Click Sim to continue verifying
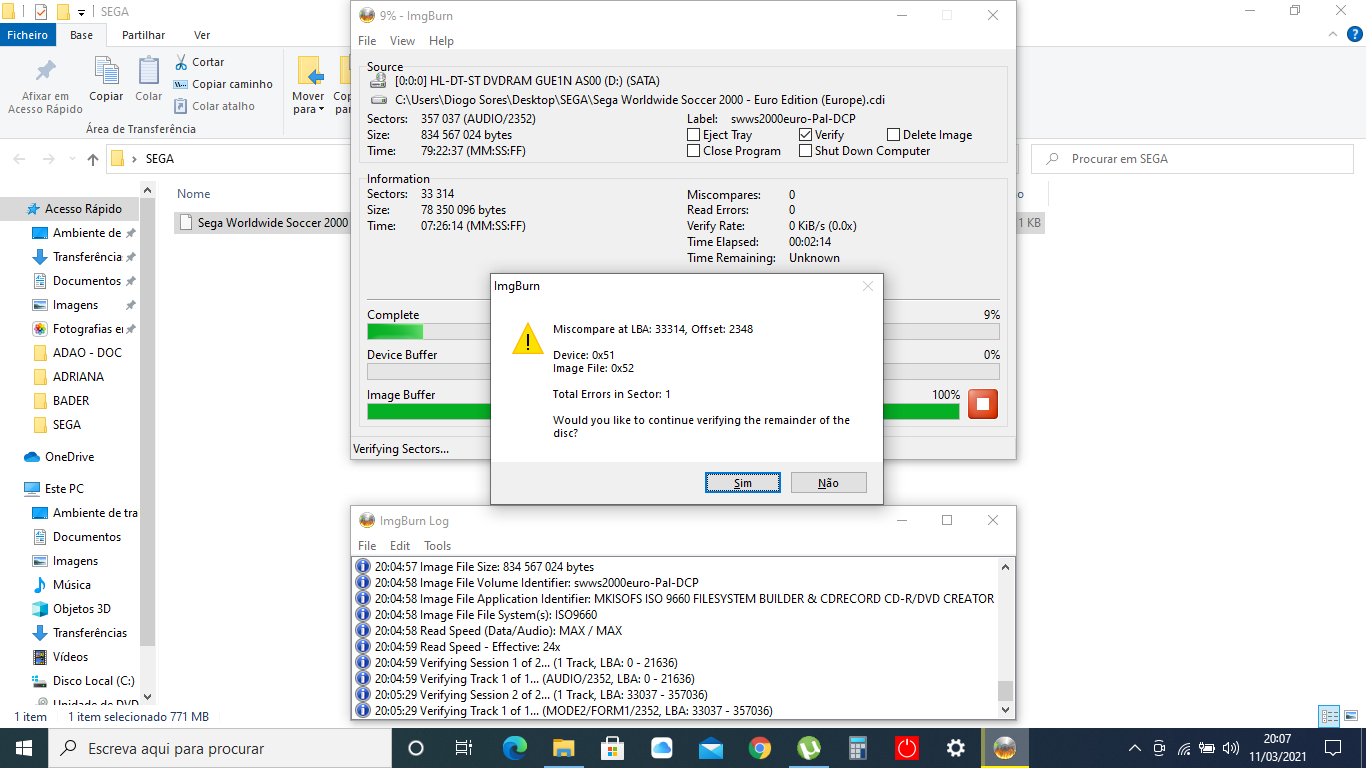 743,483
